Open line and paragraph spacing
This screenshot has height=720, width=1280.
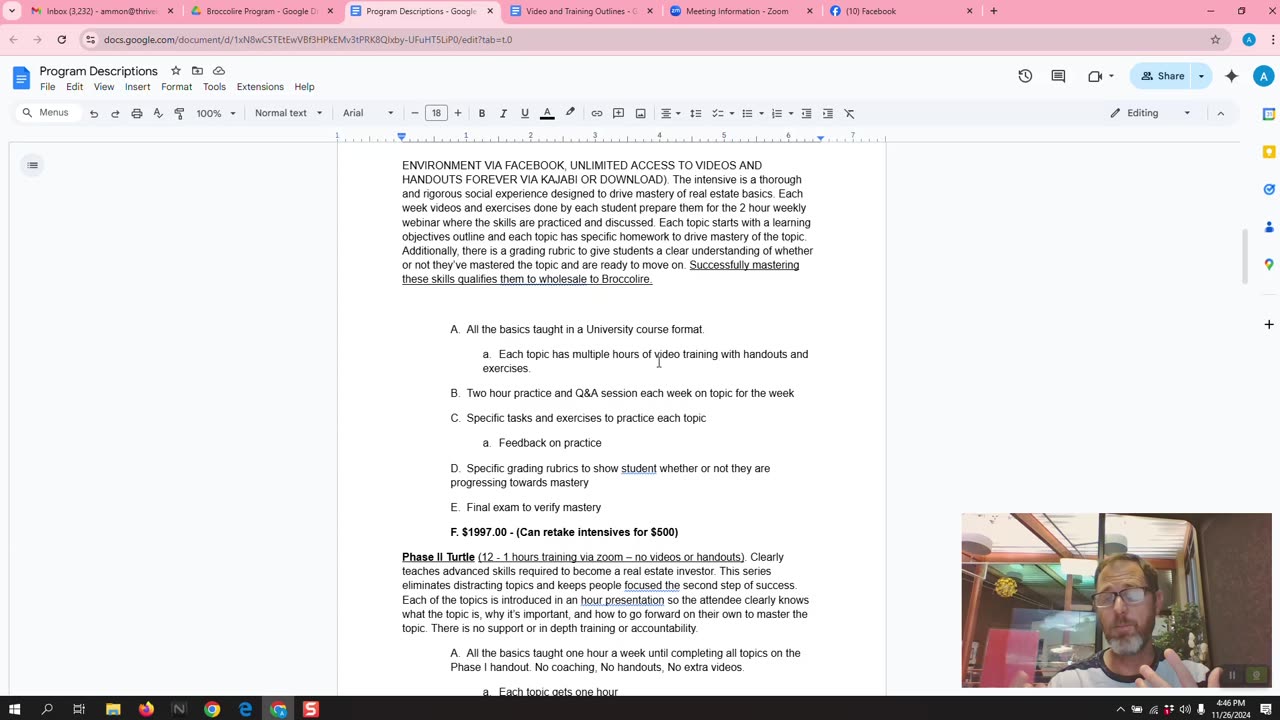point(696,113)
